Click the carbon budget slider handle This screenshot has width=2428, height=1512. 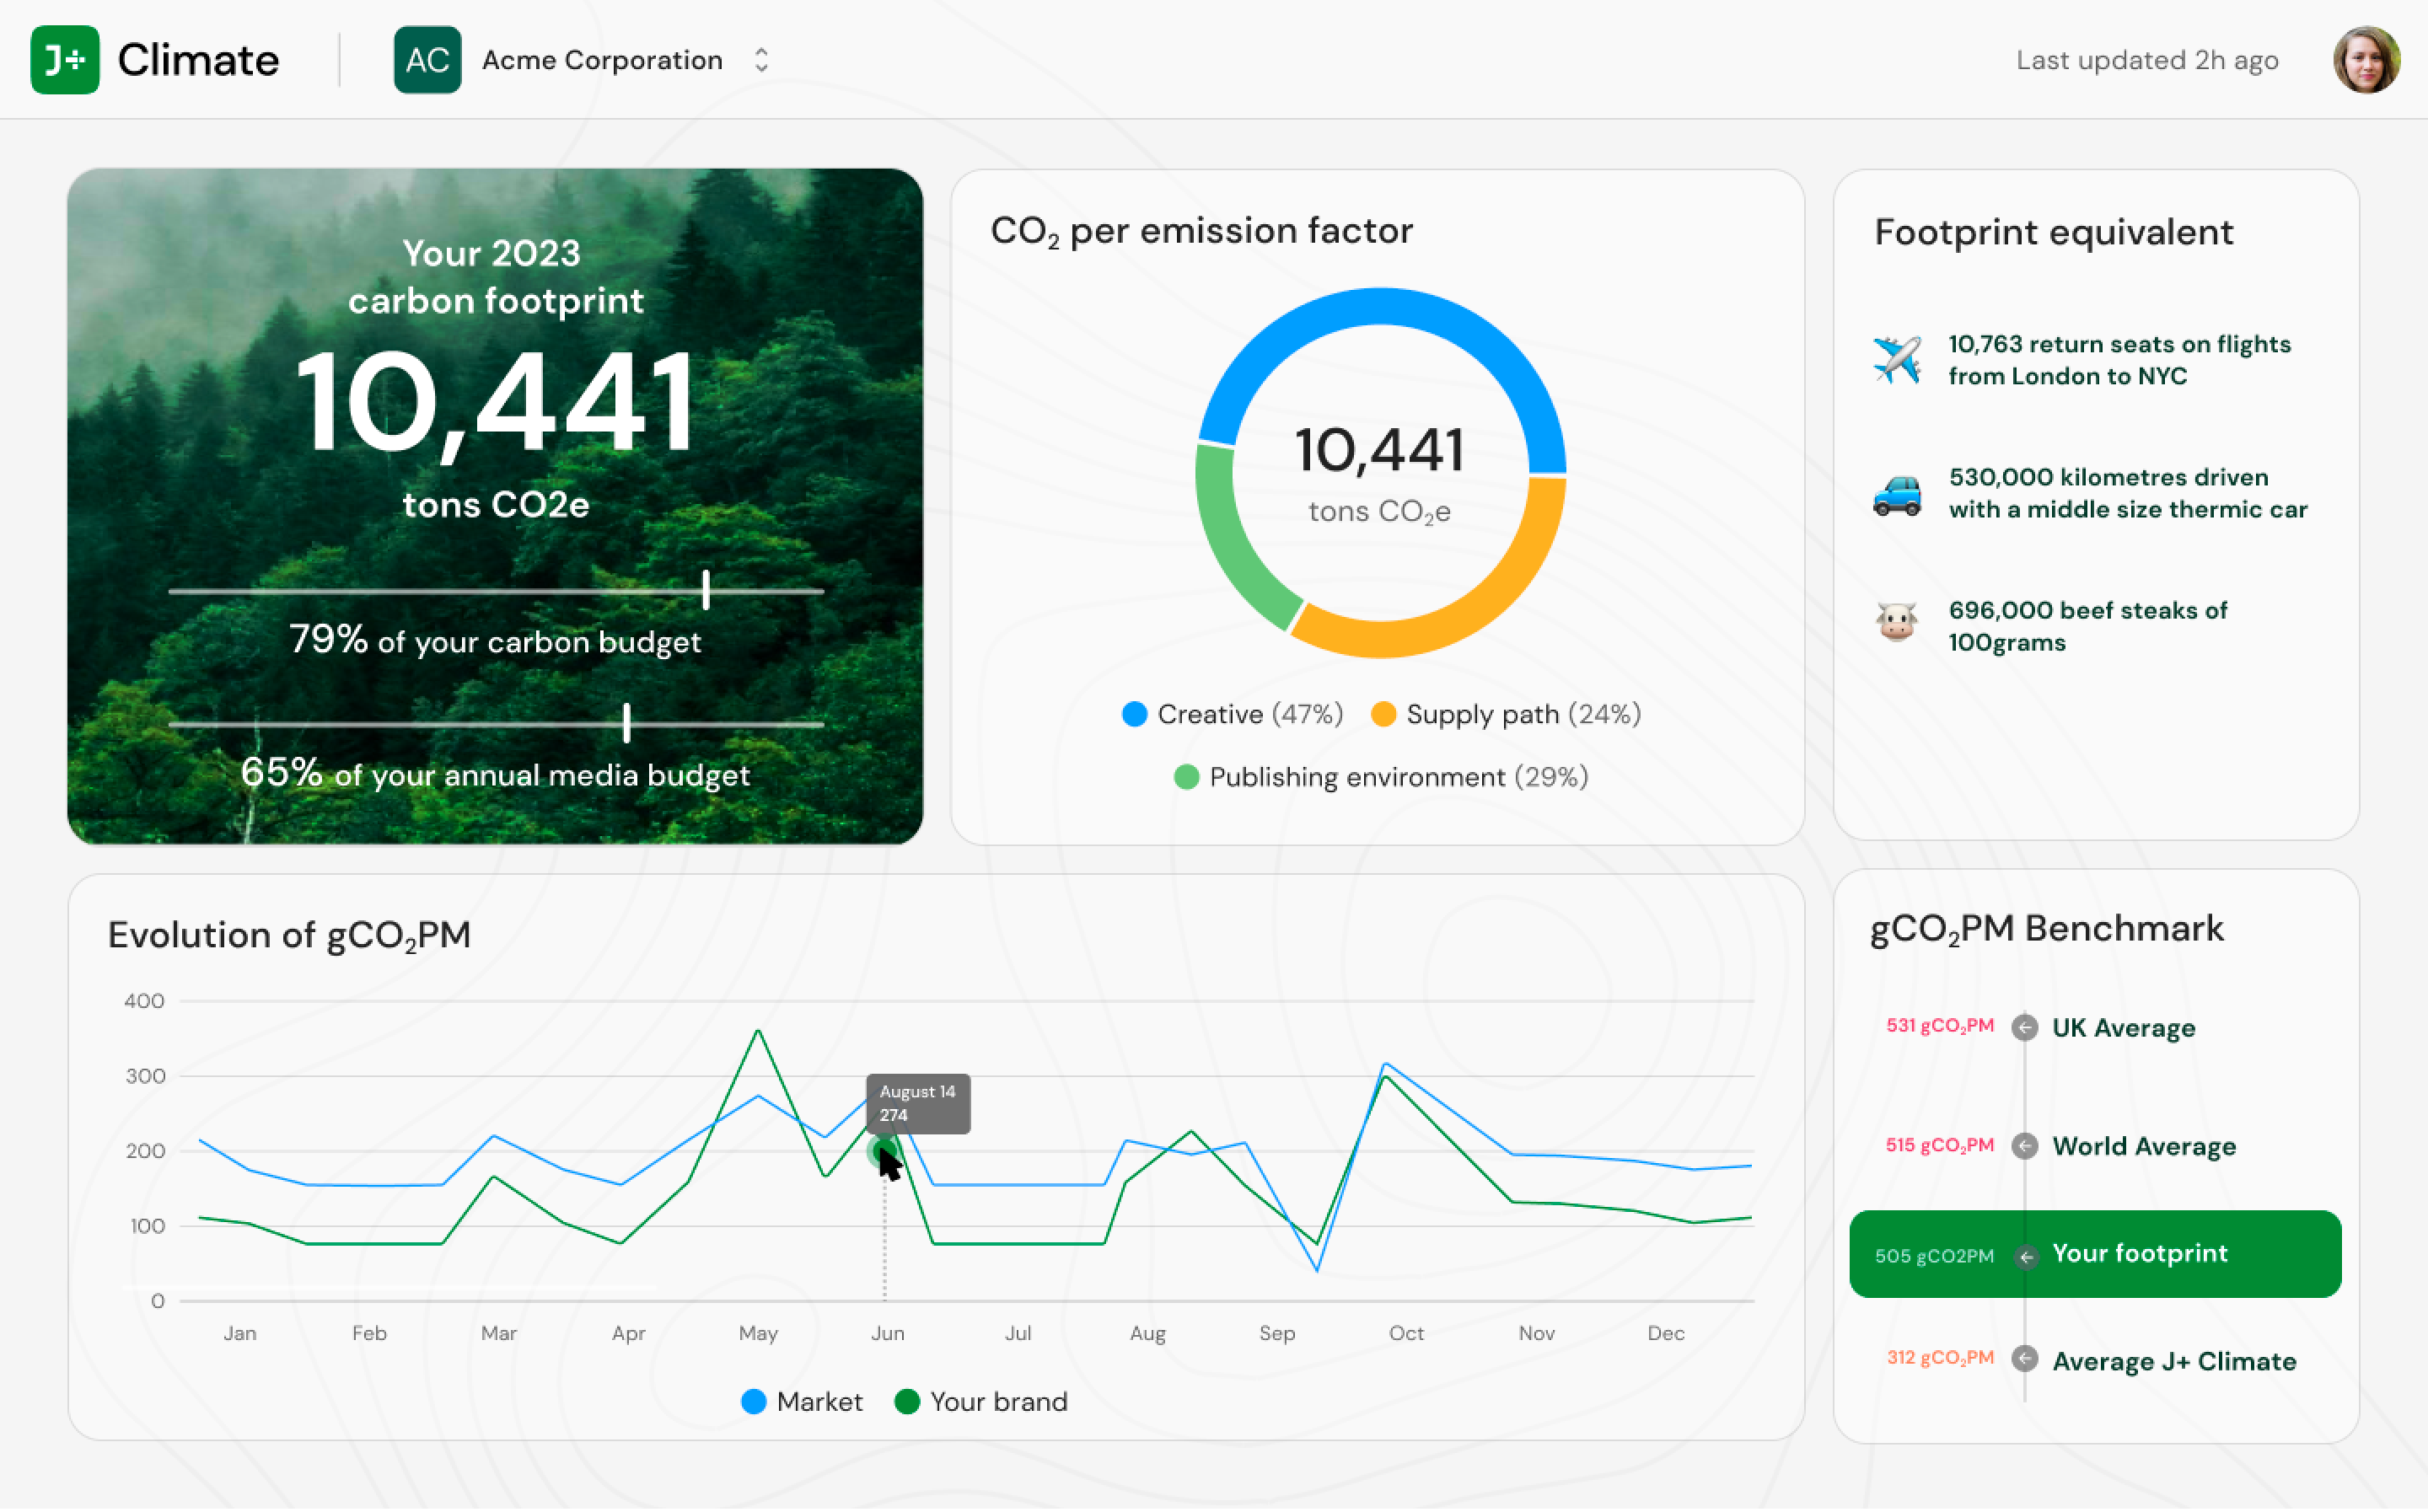click(706, 590)
